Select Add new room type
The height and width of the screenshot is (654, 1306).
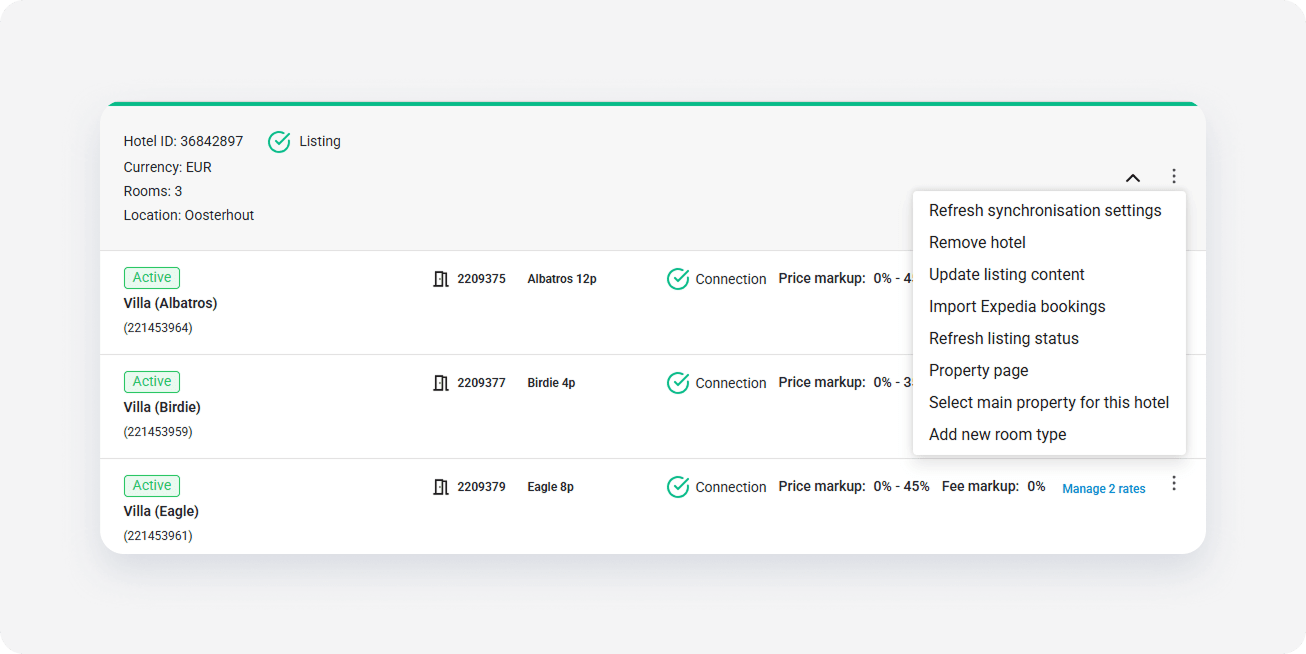[1049, 435]
